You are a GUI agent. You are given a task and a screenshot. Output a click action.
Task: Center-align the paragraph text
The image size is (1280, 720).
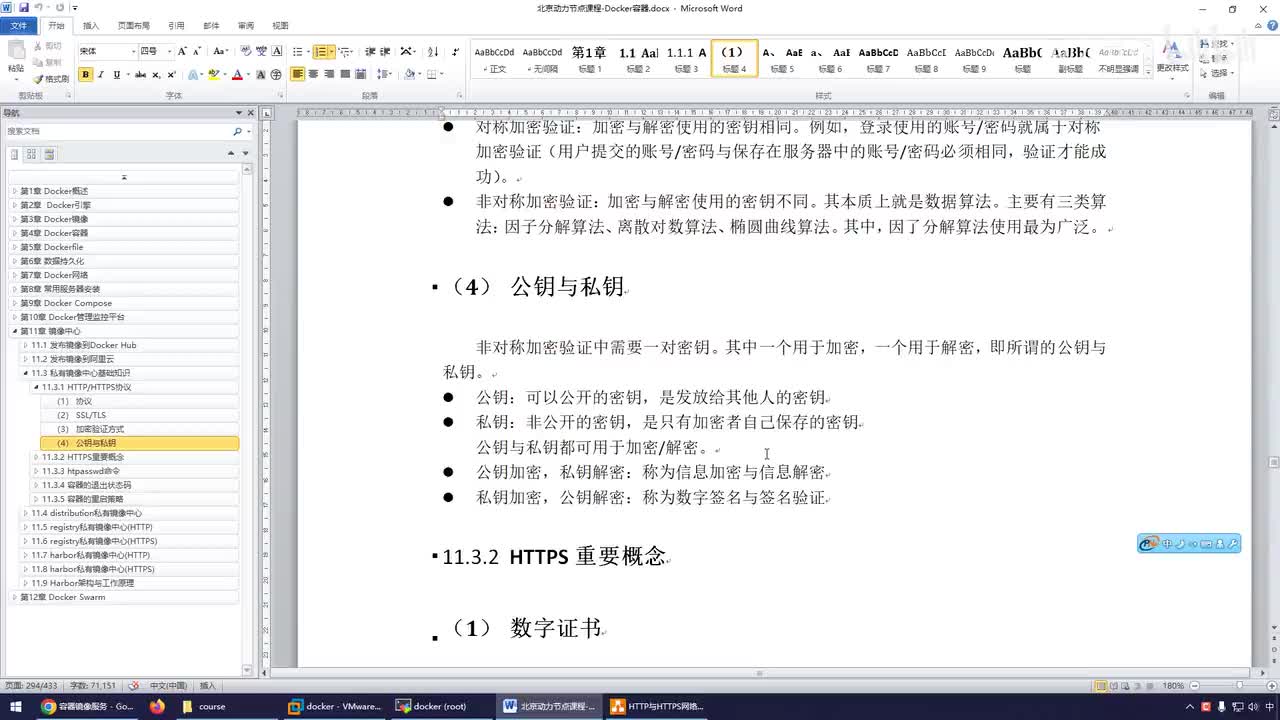click(x=313, y=74)
